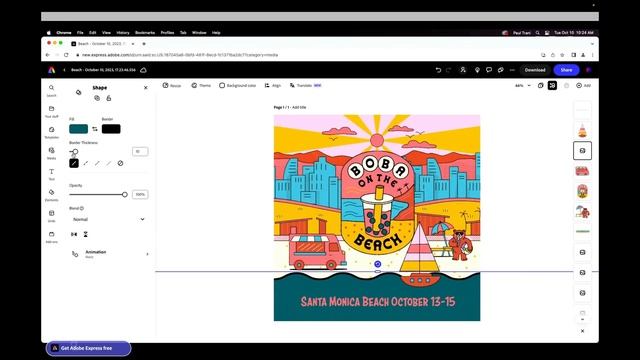Select the sailboat layer thumbnail
640x360 pixels.
click(582, 131)
